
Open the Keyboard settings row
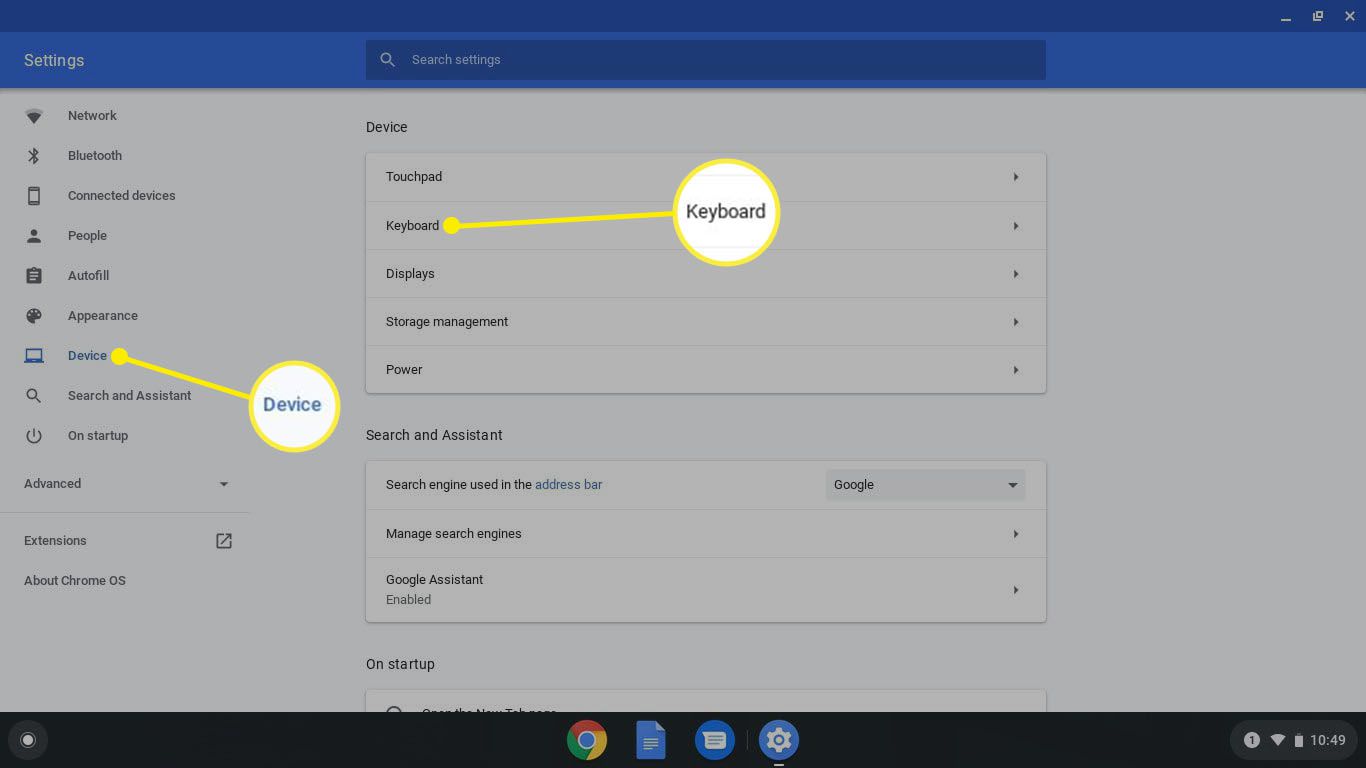705,226
